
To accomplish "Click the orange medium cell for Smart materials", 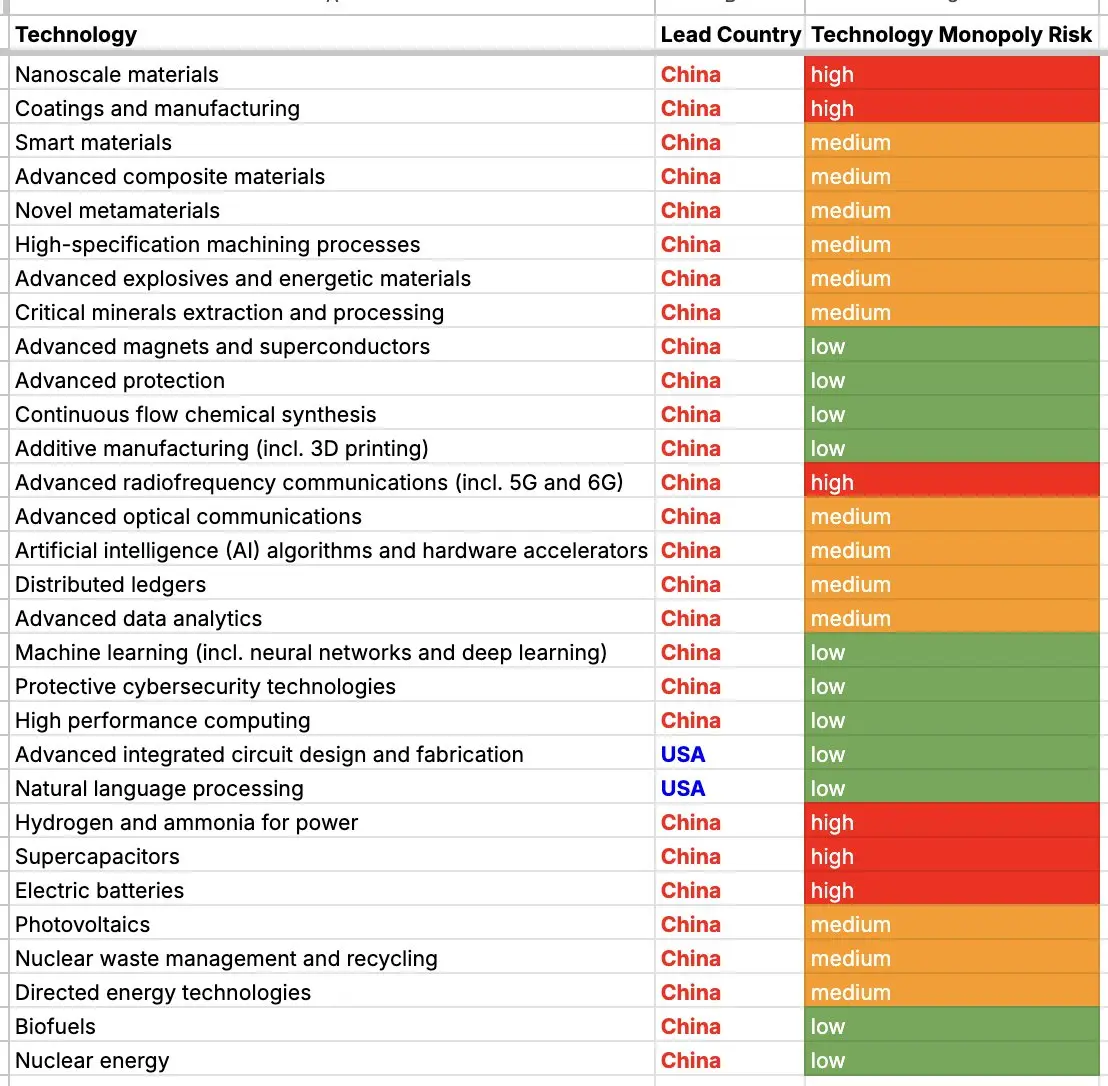I will (x=952, y=141).
